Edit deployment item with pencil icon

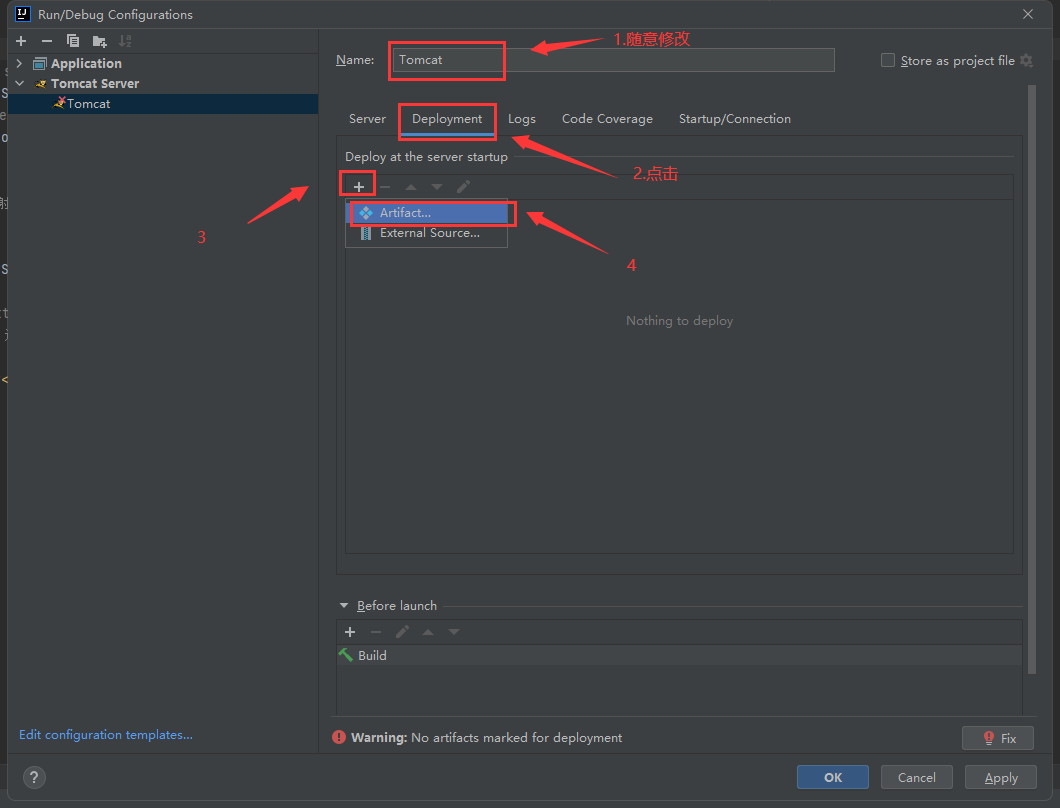coord(463,187)
